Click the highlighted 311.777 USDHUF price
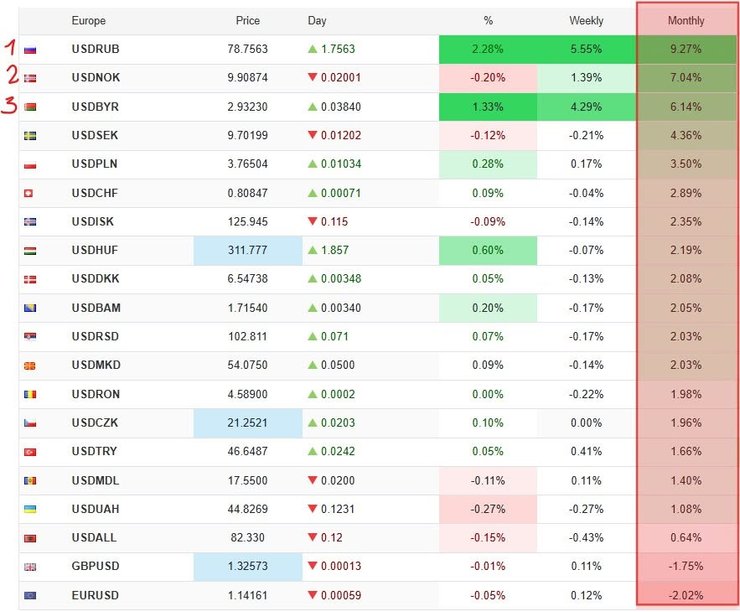 [248, 250]
